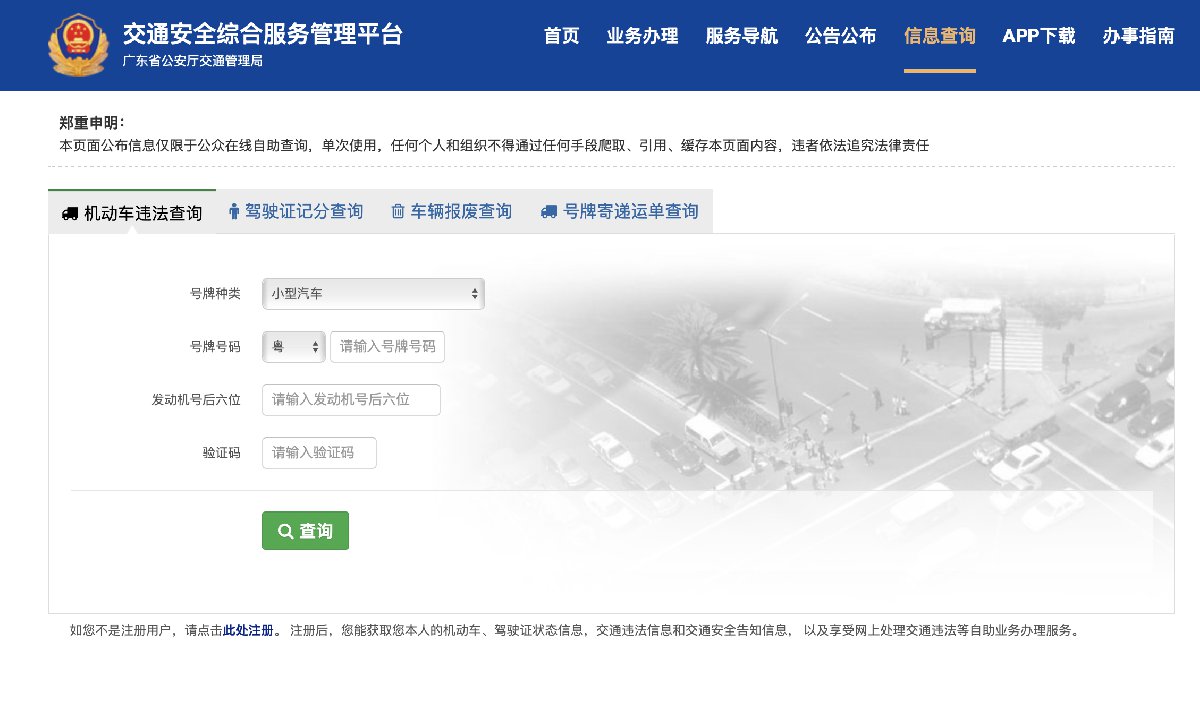Open 业务办理 menu item

[642, 37]
